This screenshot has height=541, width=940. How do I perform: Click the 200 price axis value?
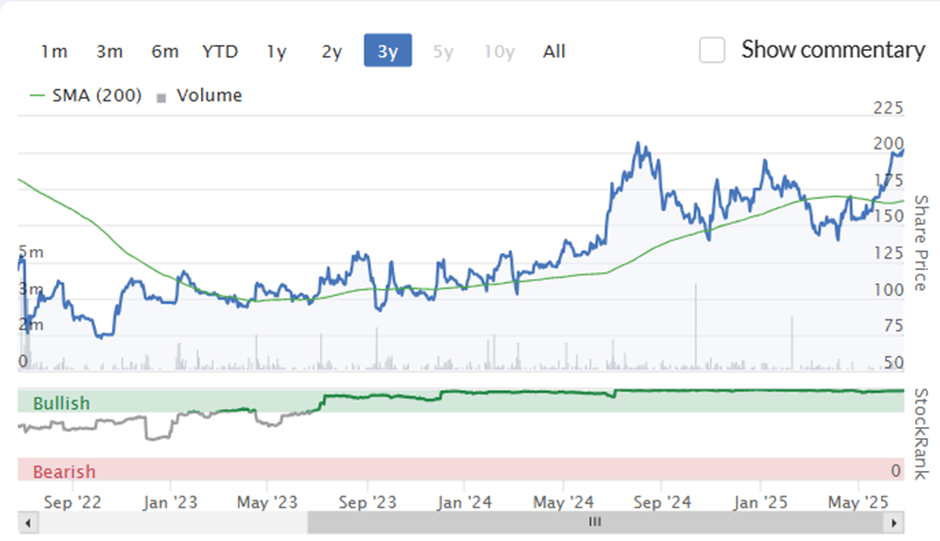(888, 143)
